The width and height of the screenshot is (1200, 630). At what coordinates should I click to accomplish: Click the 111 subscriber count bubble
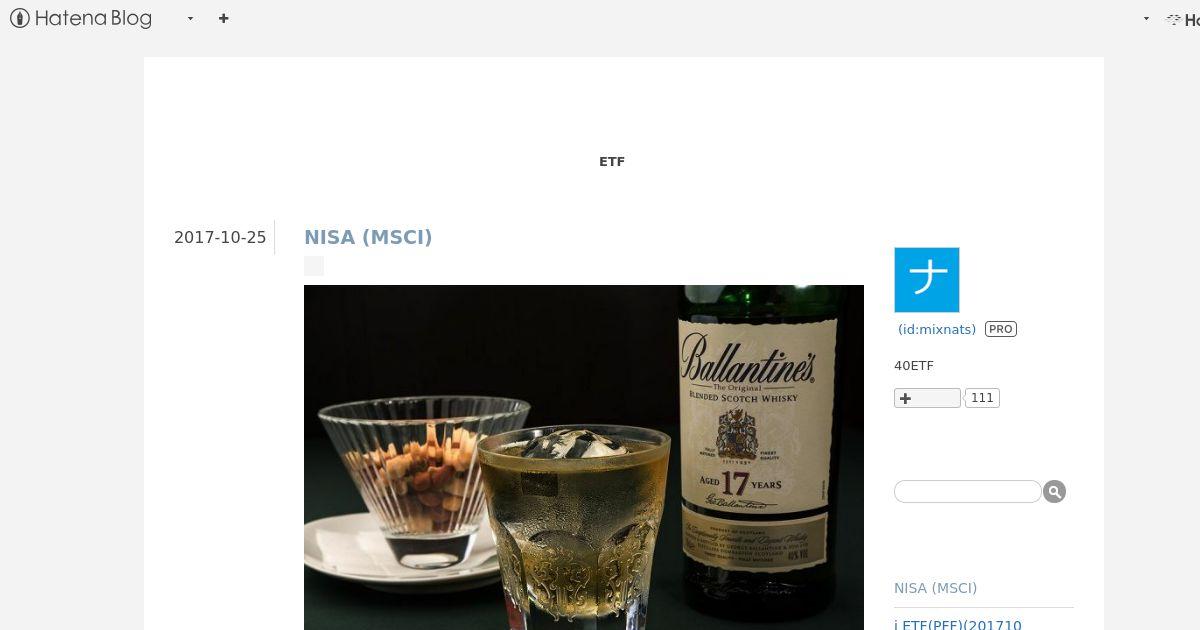click(x=982, y=398)
